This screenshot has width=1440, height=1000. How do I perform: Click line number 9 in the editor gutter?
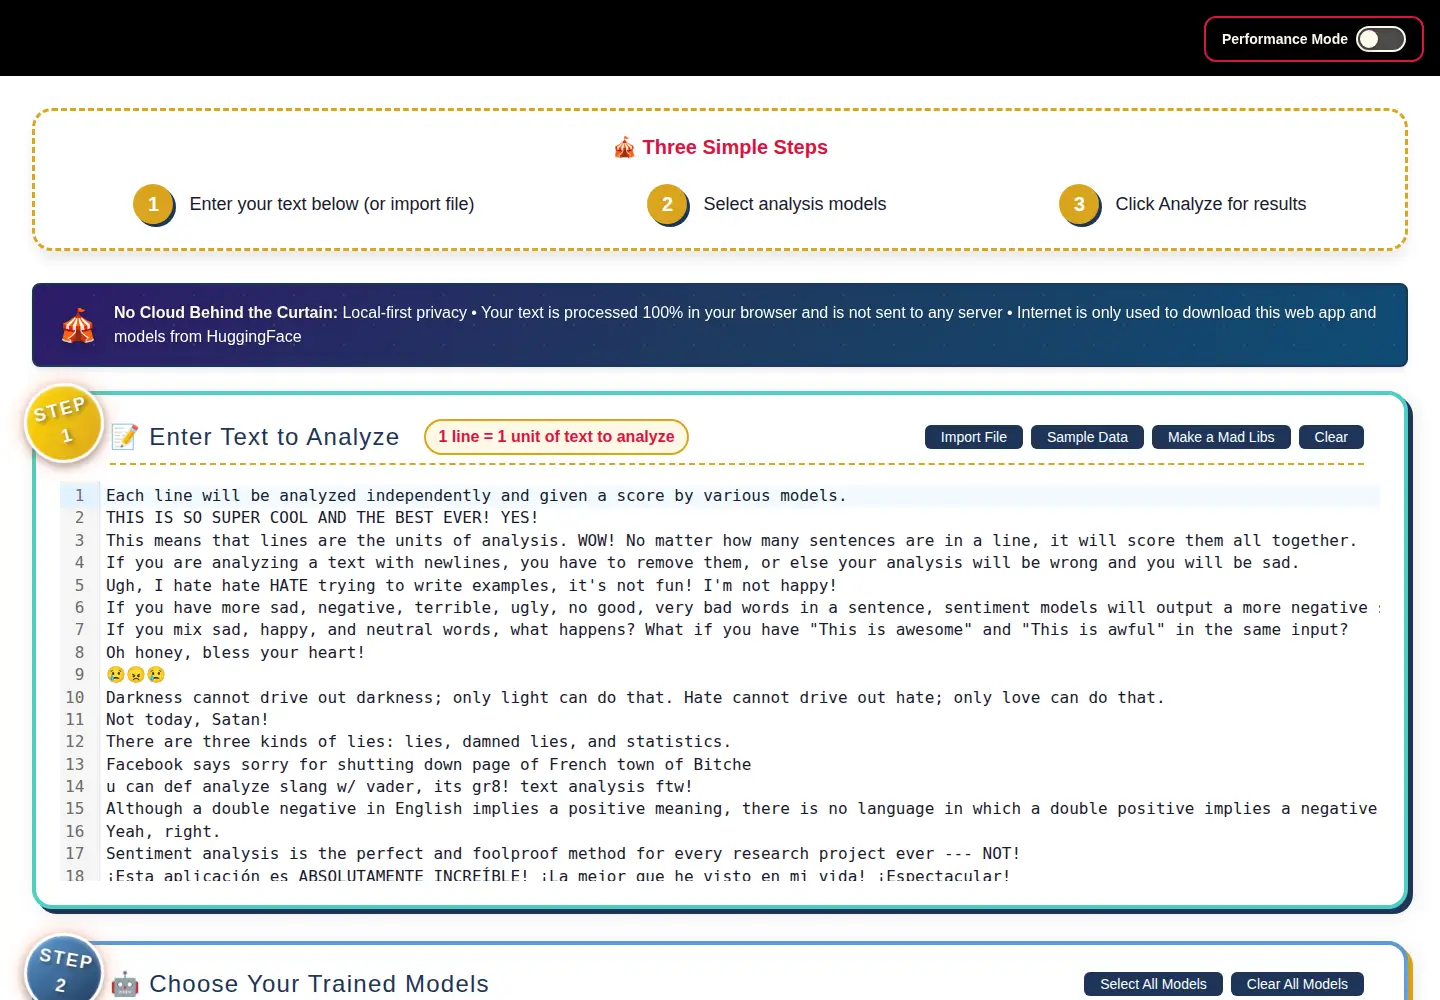point(80,675)
